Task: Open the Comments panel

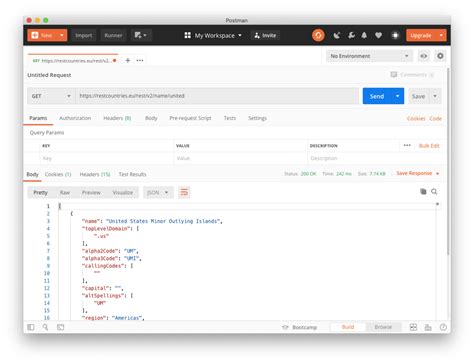Action: point(412,75)
